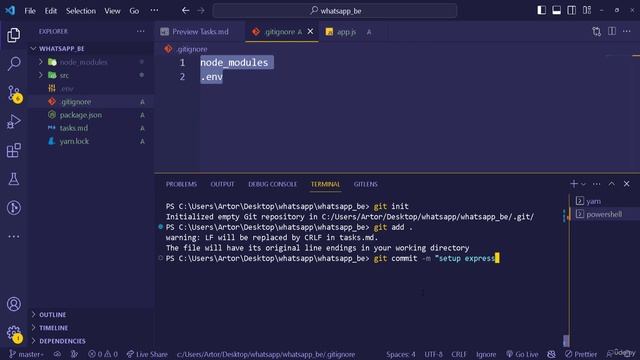Viewport: 640px width, 360px height.
Task: Switch to Preview Tasks.md tab
Action: (x=200, y=31)
